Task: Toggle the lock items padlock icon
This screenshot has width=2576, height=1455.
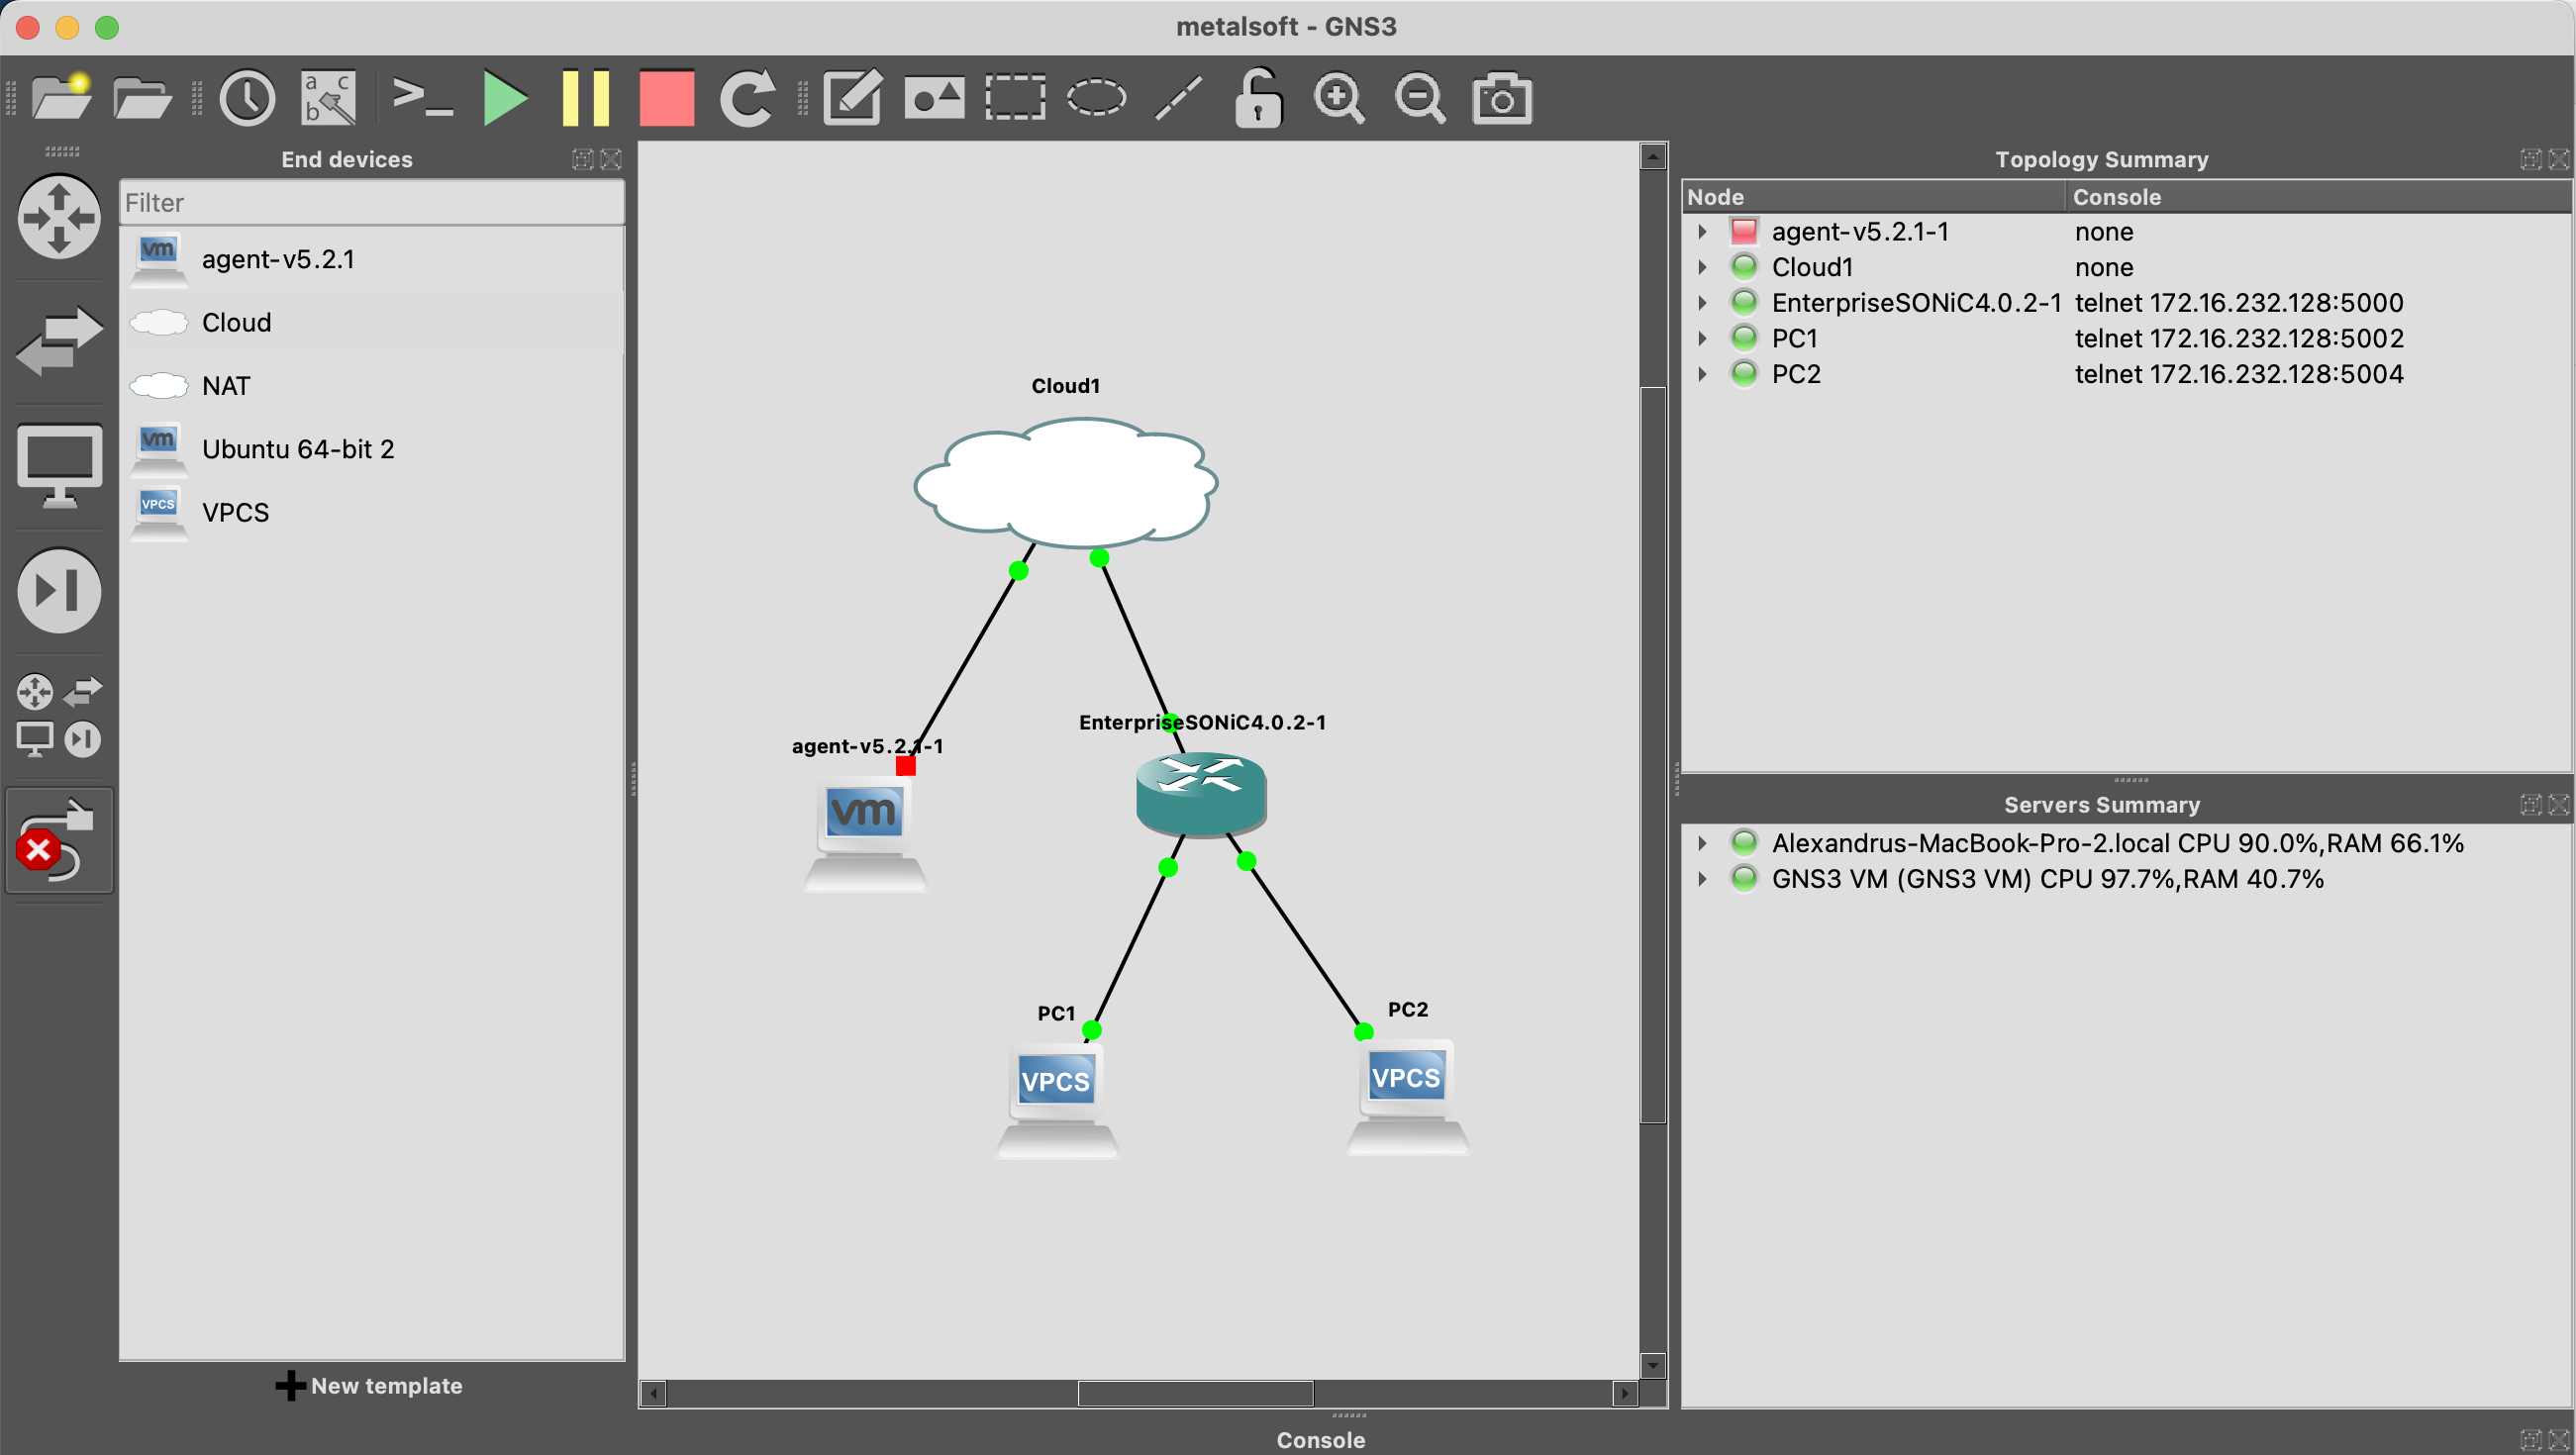Action: click(x=1258, y=98)
